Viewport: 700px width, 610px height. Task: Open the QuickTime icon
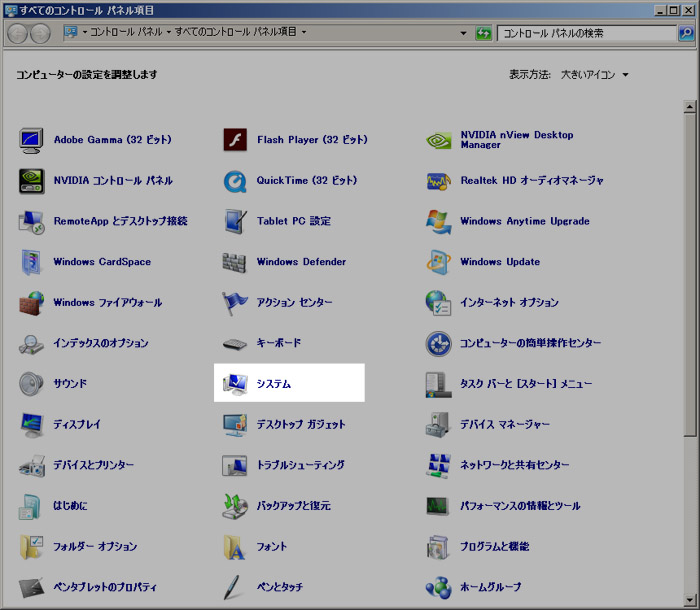pyautogui.click(x=235, y=181)
